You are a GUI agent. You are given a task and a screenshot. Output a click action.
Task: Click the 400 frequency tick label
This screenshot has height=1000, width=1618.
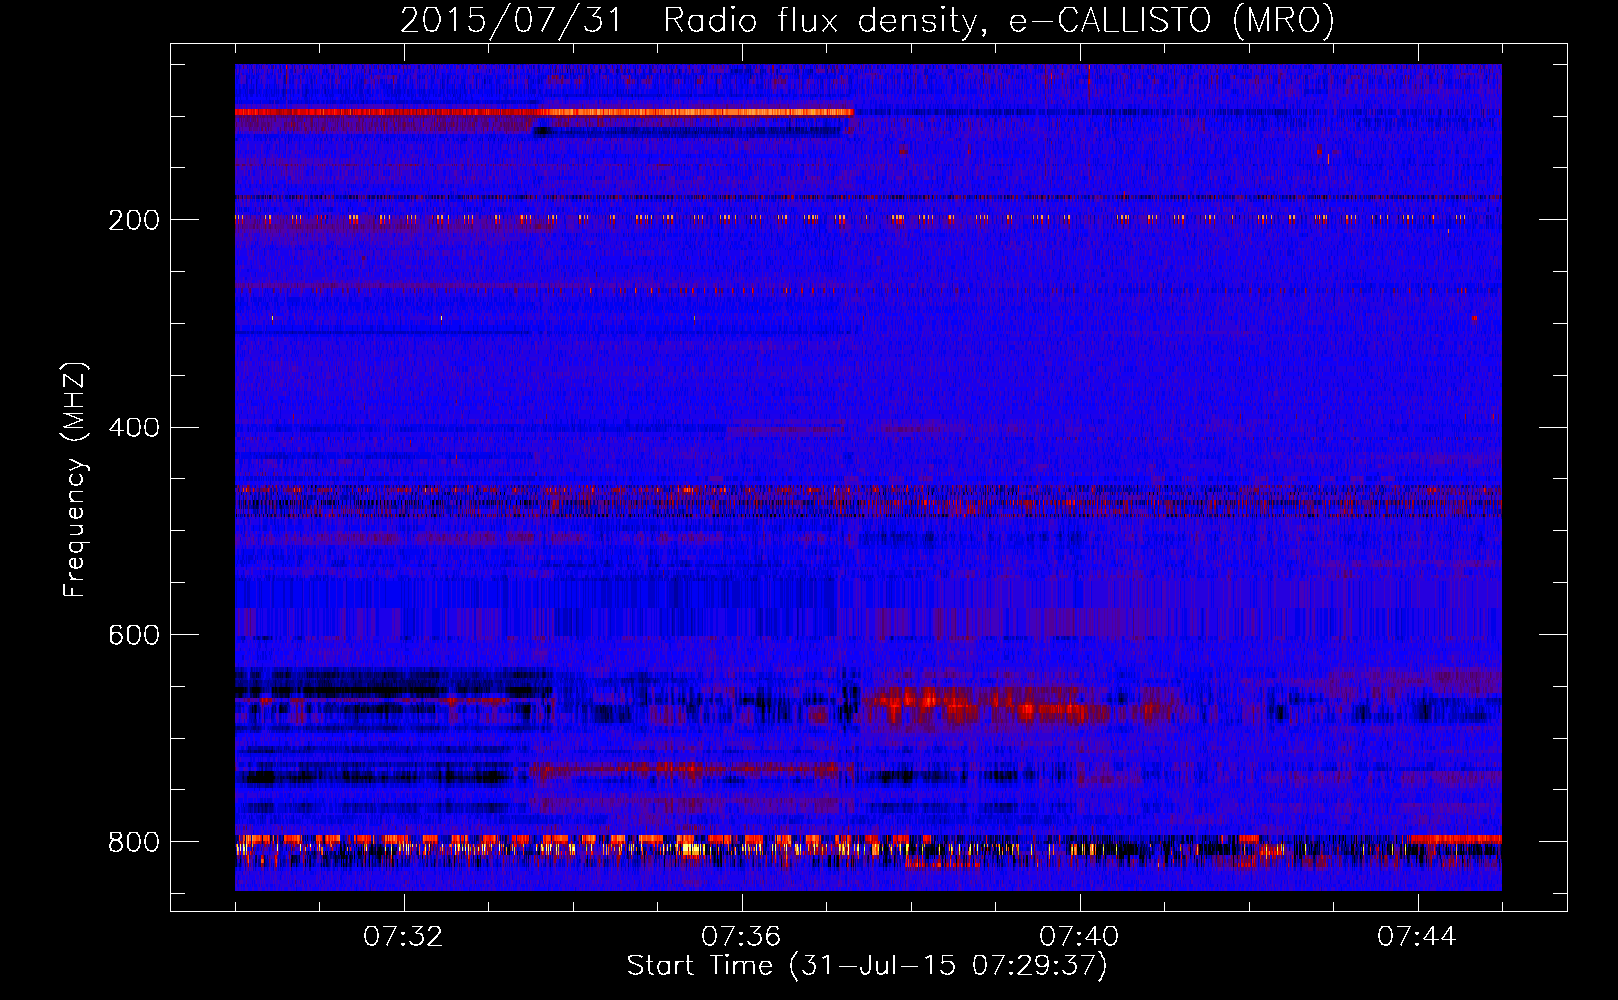pyautogui.click(x=133, y=428)
